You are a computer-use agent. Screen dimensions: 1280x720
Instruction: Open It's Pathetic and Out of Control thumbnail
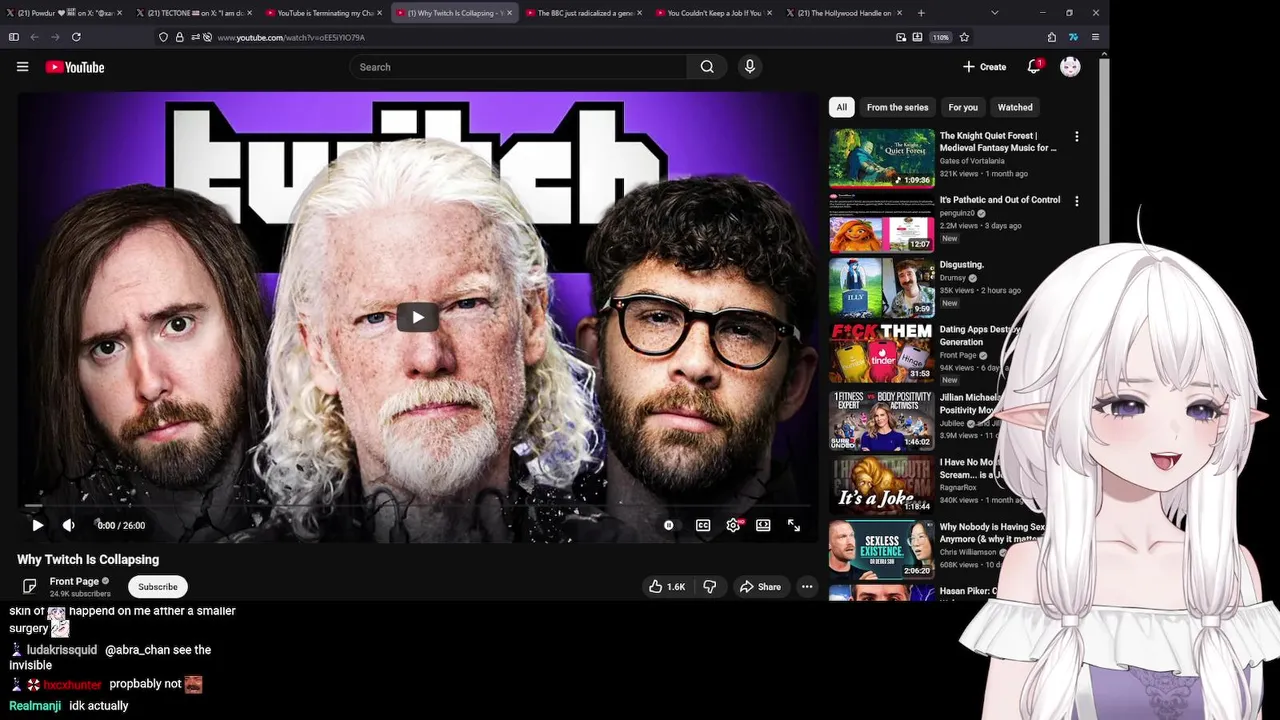point(881,222)
